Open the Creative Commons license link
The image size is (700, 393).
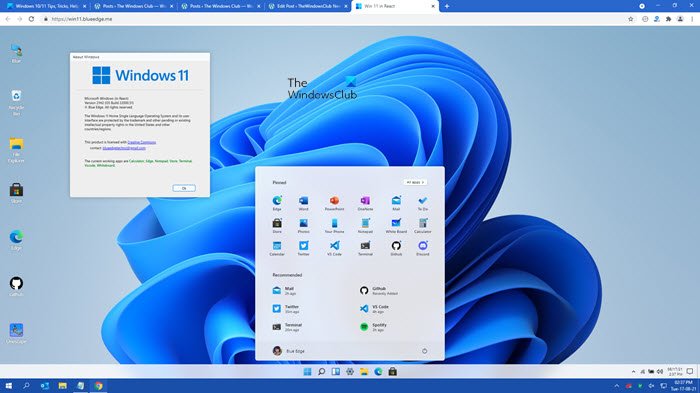tap(142, 142)
